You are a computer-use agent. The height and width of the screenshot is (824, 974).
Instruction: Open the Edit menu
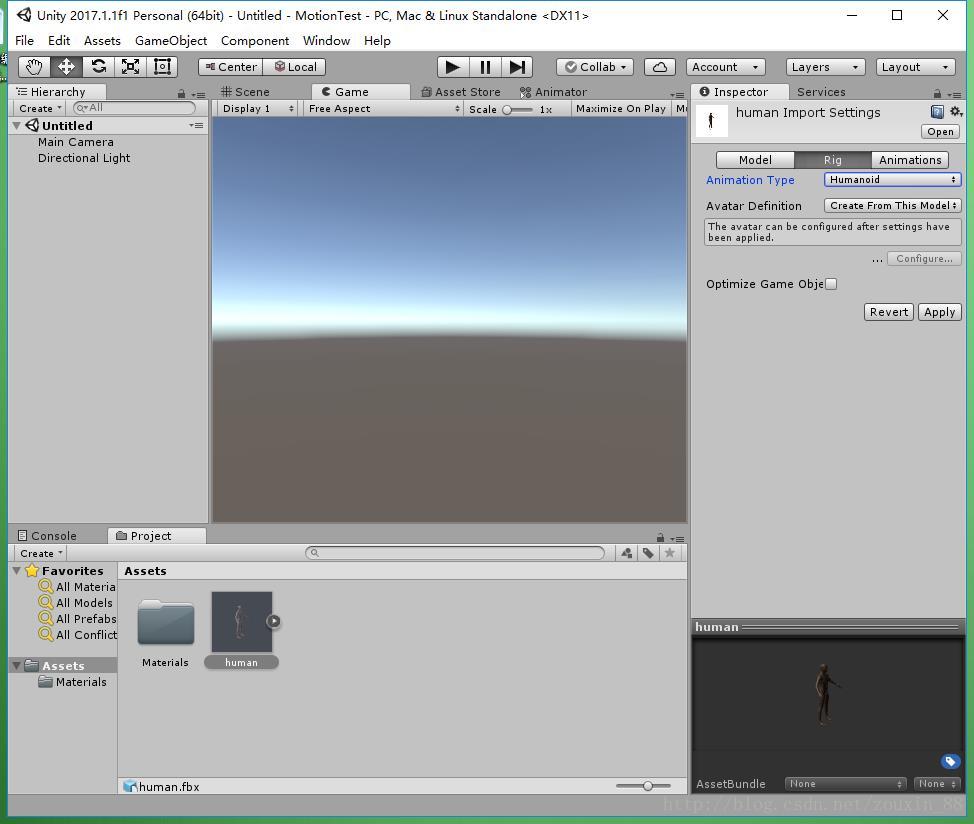pyautogui.click(x=59, y=41)
